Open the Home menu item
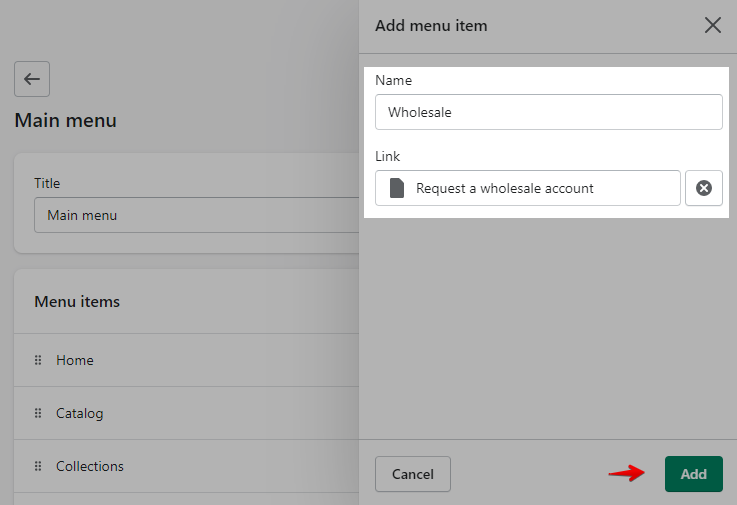Viewport: 737px width, 505px height. click(x=75, y=360)
